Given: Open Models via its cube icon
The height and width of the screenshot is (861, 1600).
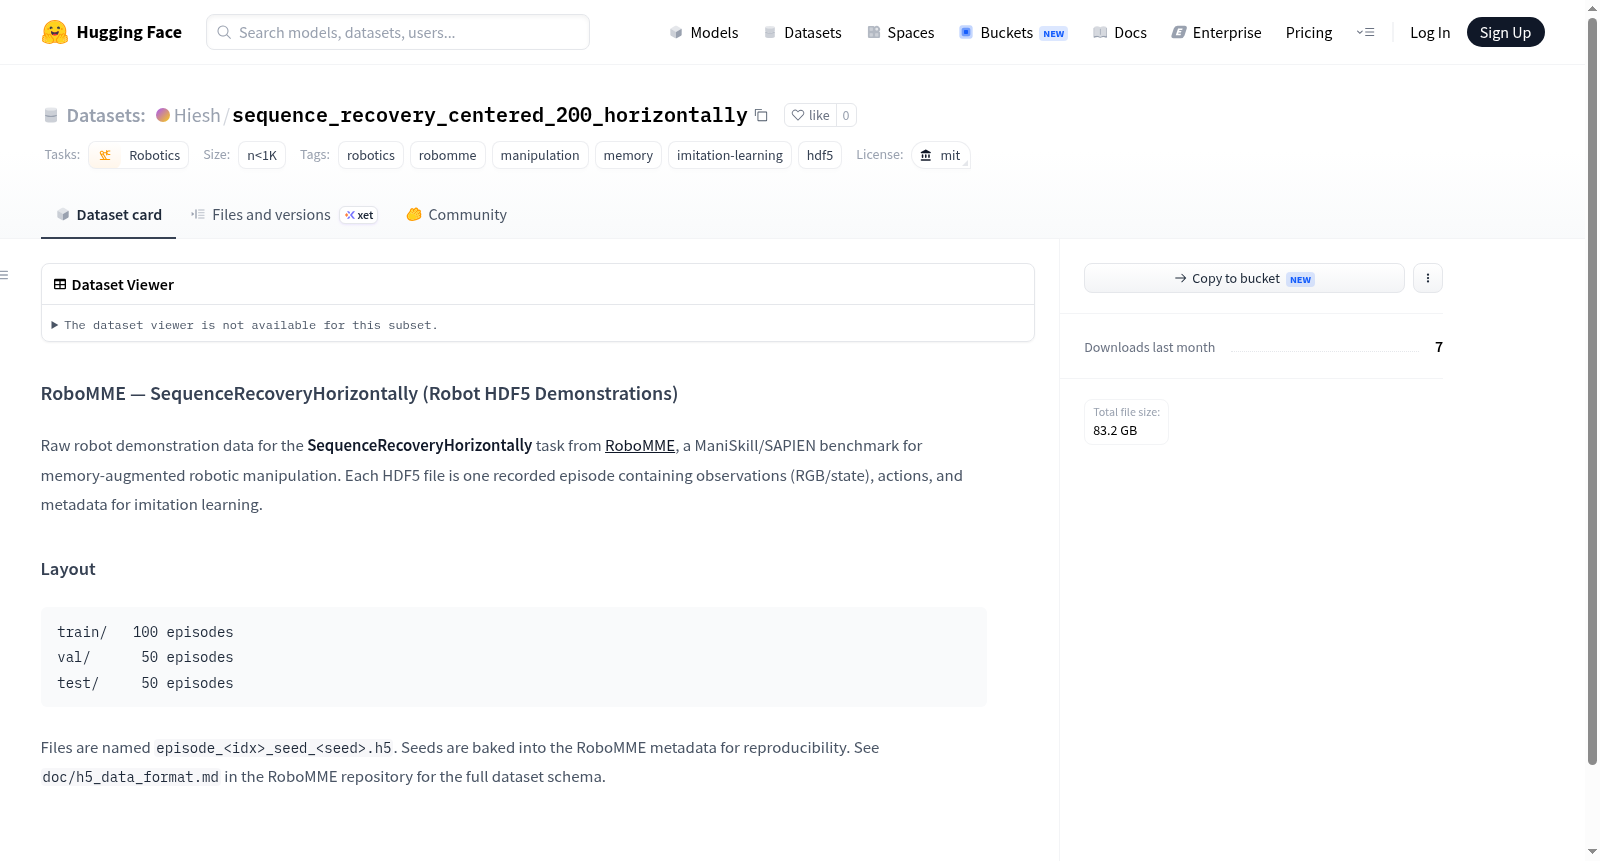Looking at the screenshot, I should [x=676, y=32].
